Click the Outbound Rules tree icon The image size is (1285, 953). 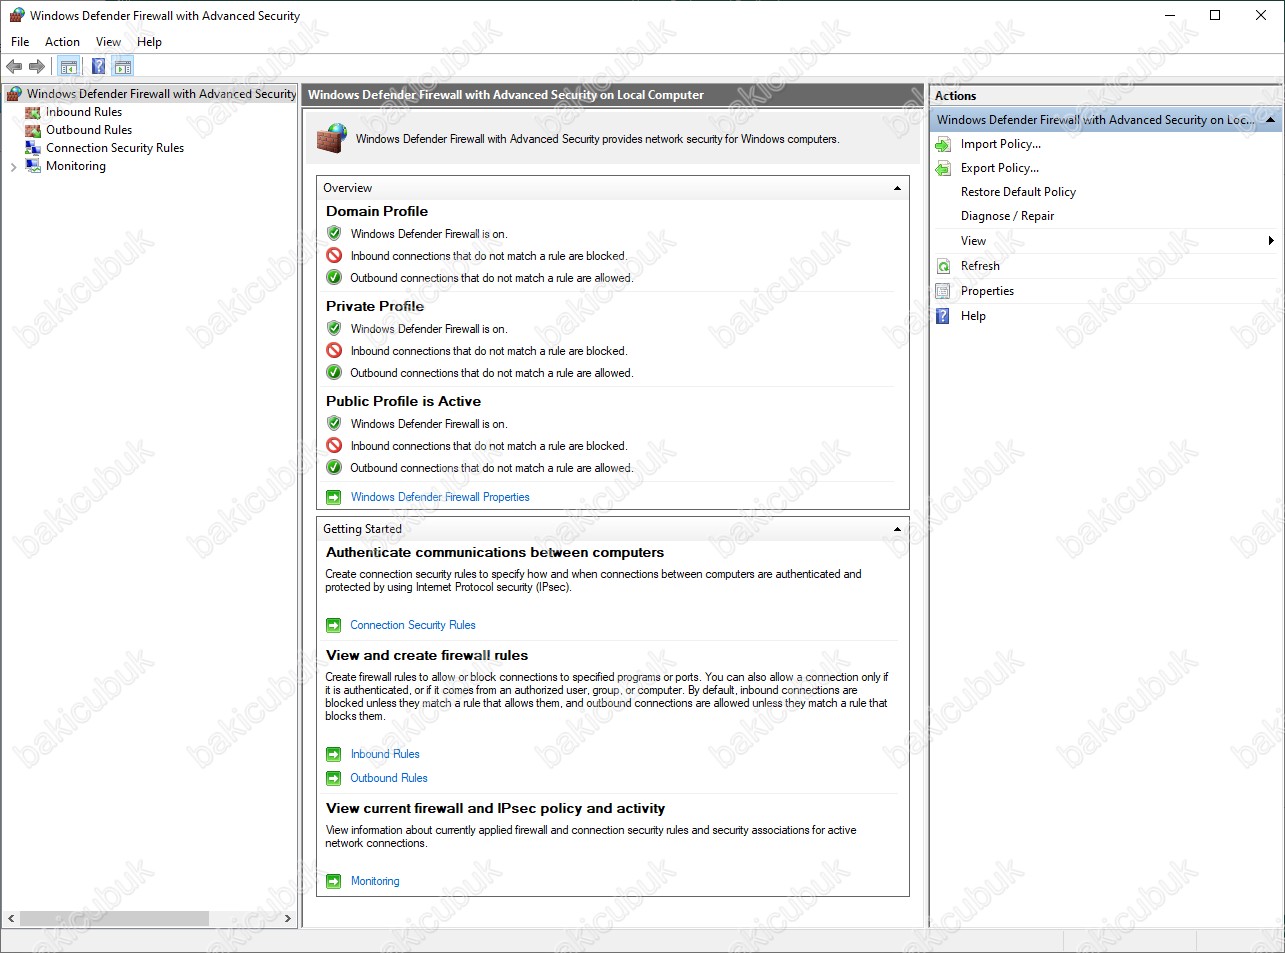[33, 130]
